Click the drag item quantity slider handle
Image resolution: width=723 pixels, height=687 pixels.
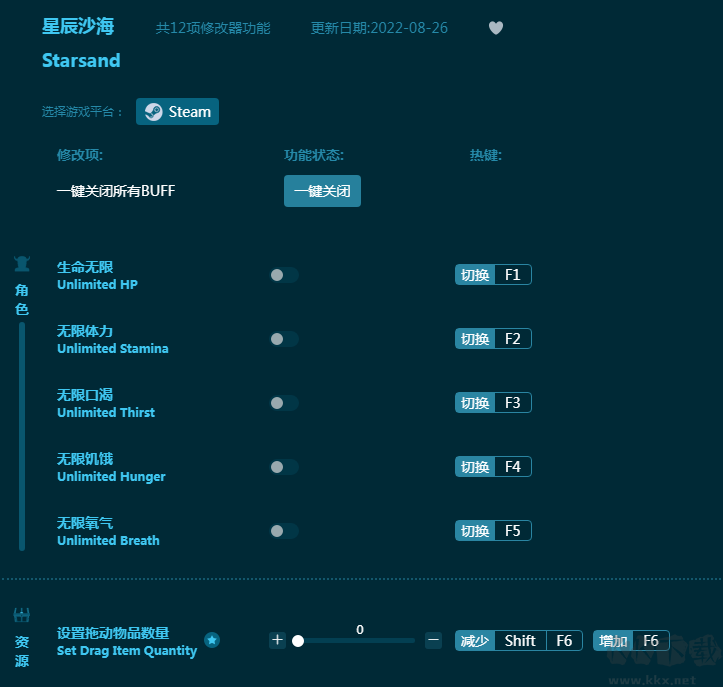298,641
